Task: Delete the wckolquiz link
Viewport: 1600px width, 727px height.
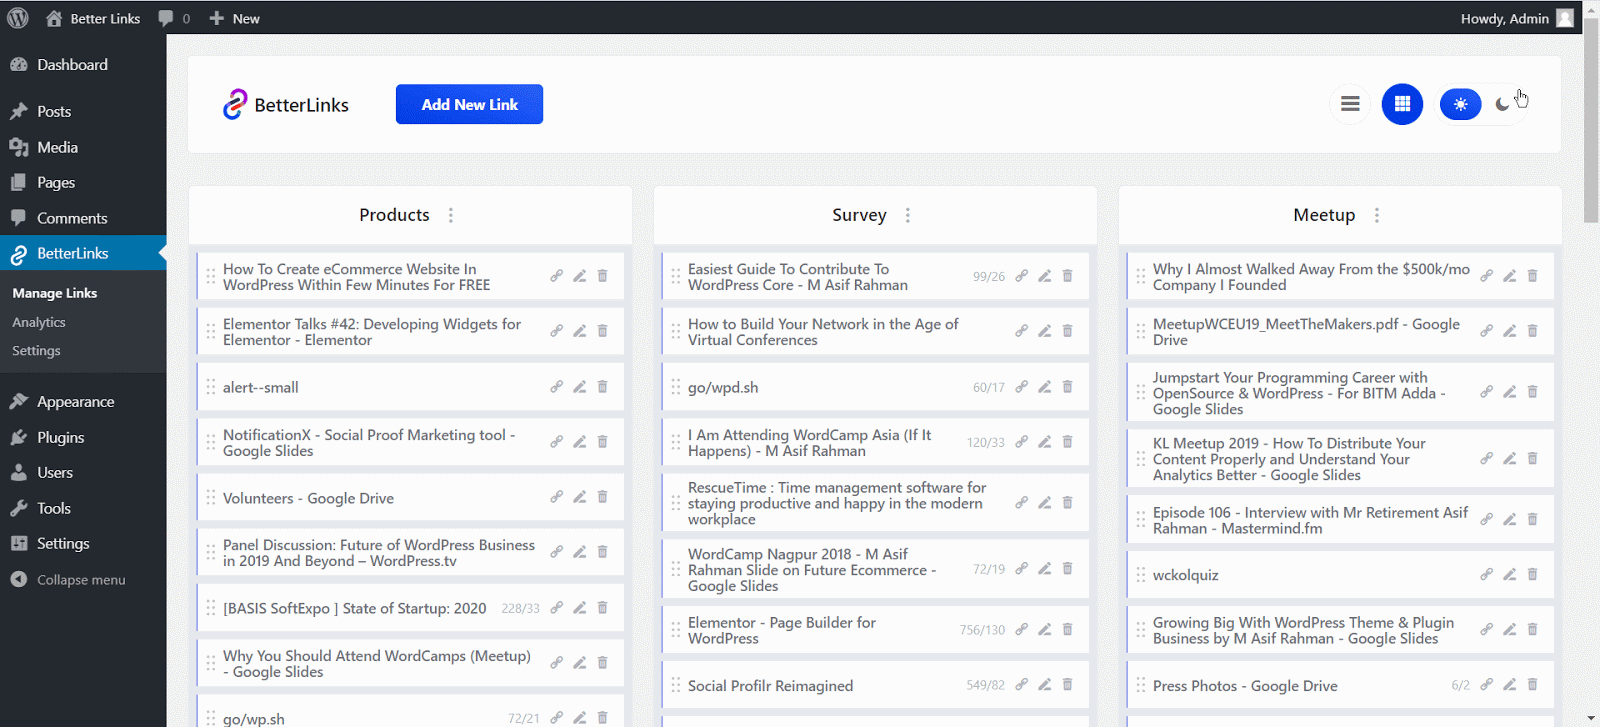Action: point(1532,575)
